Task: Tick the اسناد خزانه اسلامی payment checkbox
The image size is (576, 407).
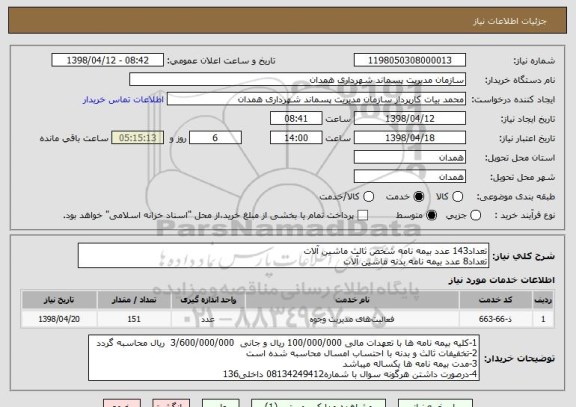Action: [363, 216]
